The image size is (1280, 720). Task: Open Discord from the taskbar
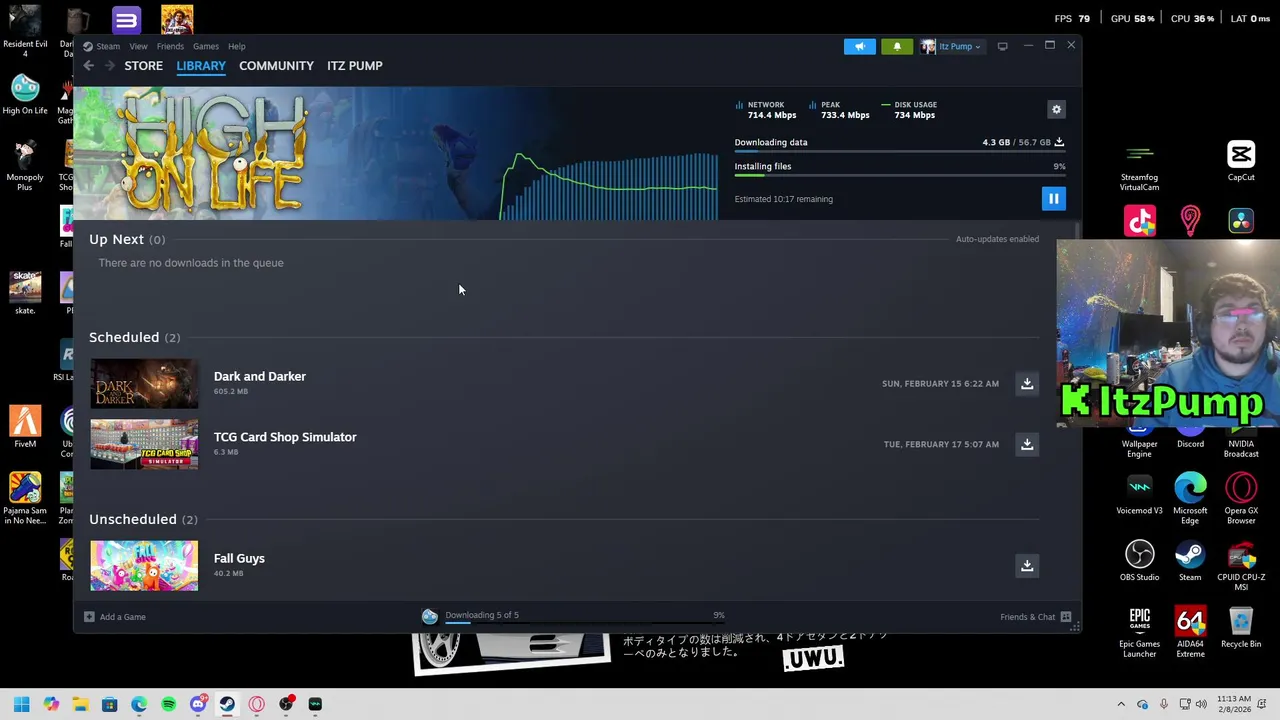[198, 704]
